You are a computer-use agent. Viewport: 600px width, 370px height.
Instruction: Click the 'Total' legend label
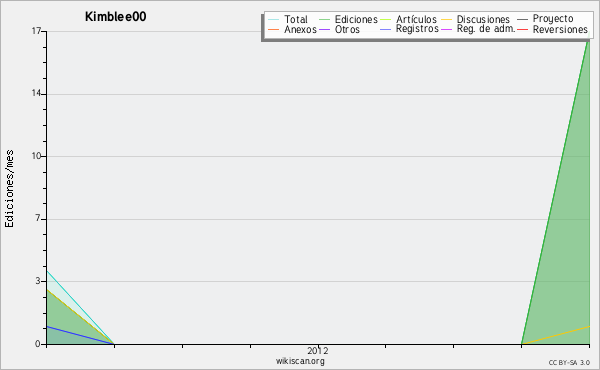296,19
